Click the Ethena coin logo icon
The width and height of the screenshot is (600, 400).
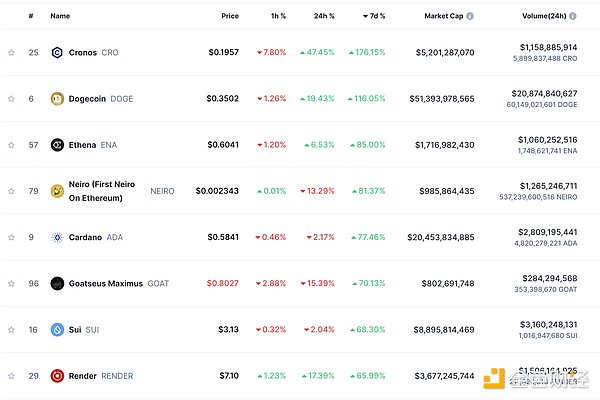tap(57, 145)
